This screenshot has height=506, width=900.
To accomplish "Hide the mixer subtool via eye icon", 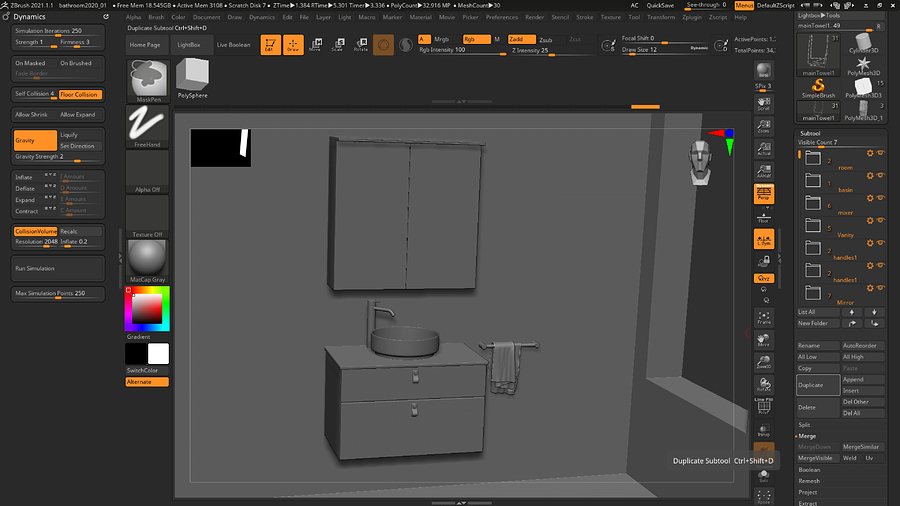I will pos(880,198).
